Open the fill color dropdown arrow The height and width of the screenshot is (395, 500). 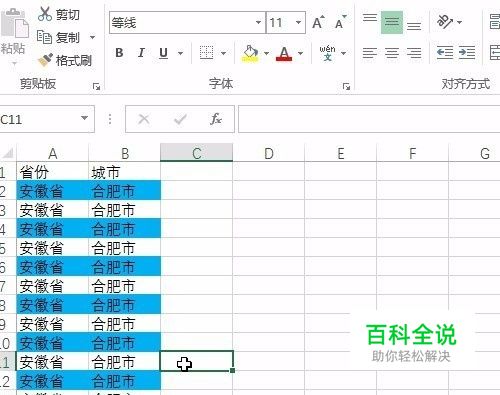(266, 53)
